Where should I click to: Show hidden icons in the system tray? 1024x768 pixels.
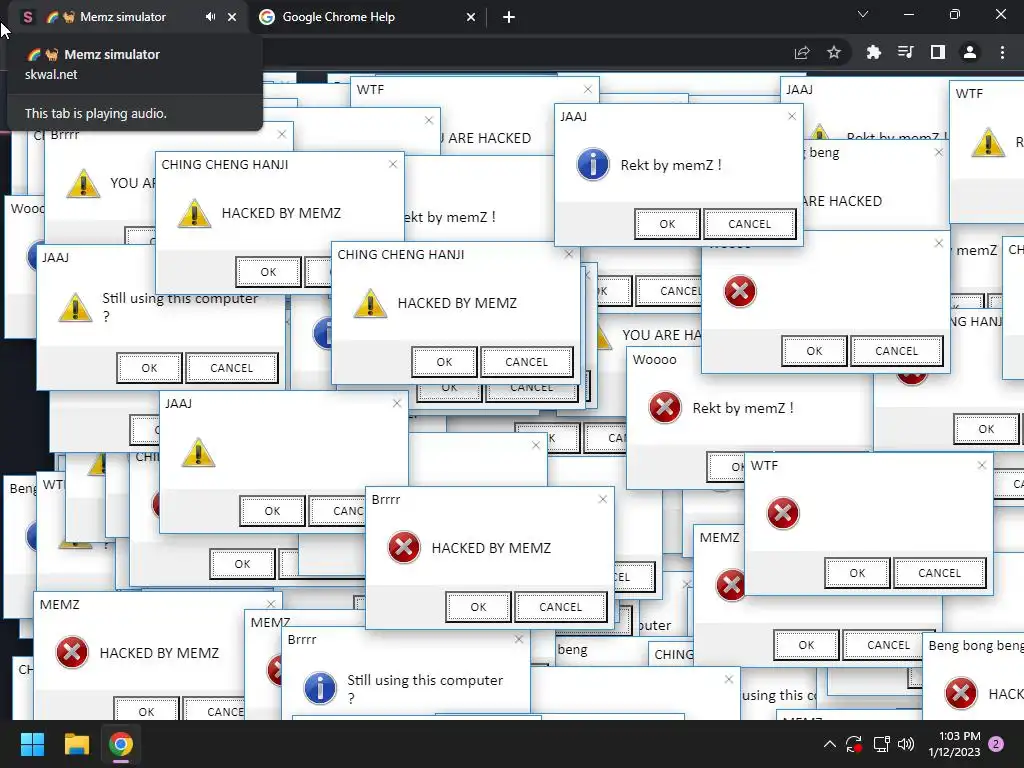(x=829, y=744)
